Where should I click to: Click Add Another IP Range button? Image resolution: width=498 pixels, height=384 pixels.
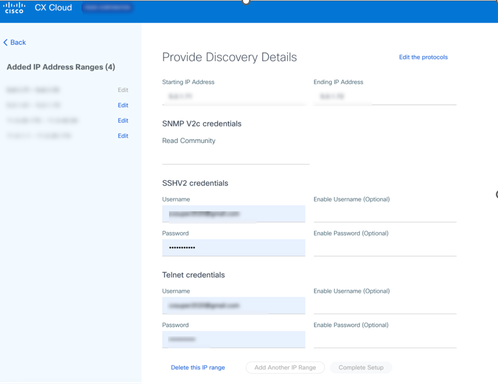[285, 368]
